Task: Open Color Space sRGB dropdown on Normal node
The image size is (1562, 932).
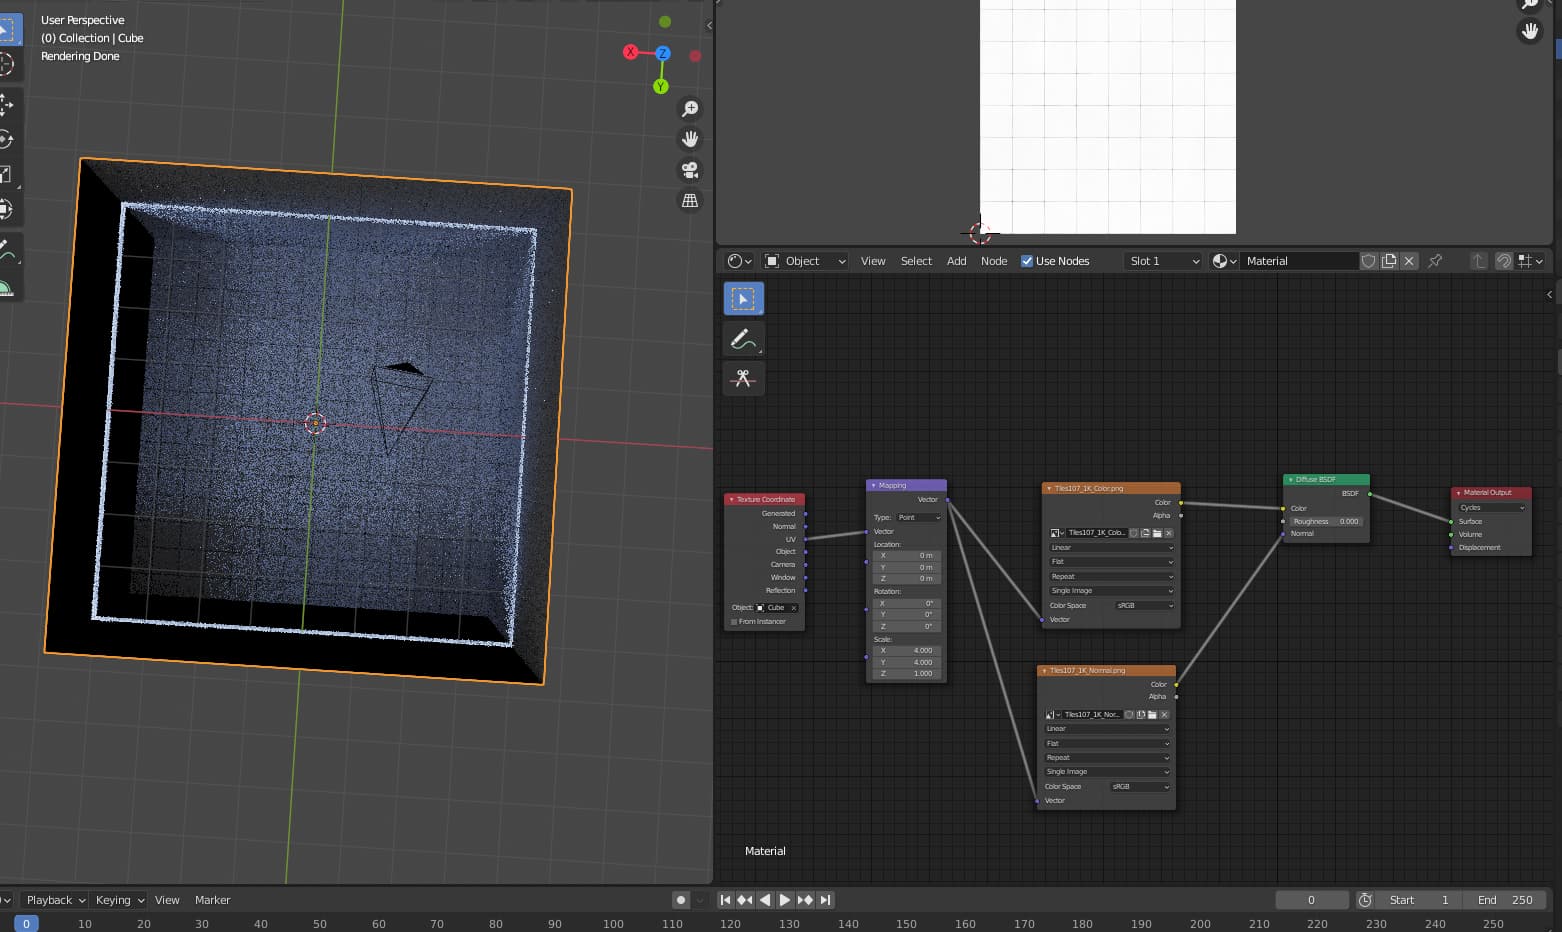Action: pos(1140,787)
